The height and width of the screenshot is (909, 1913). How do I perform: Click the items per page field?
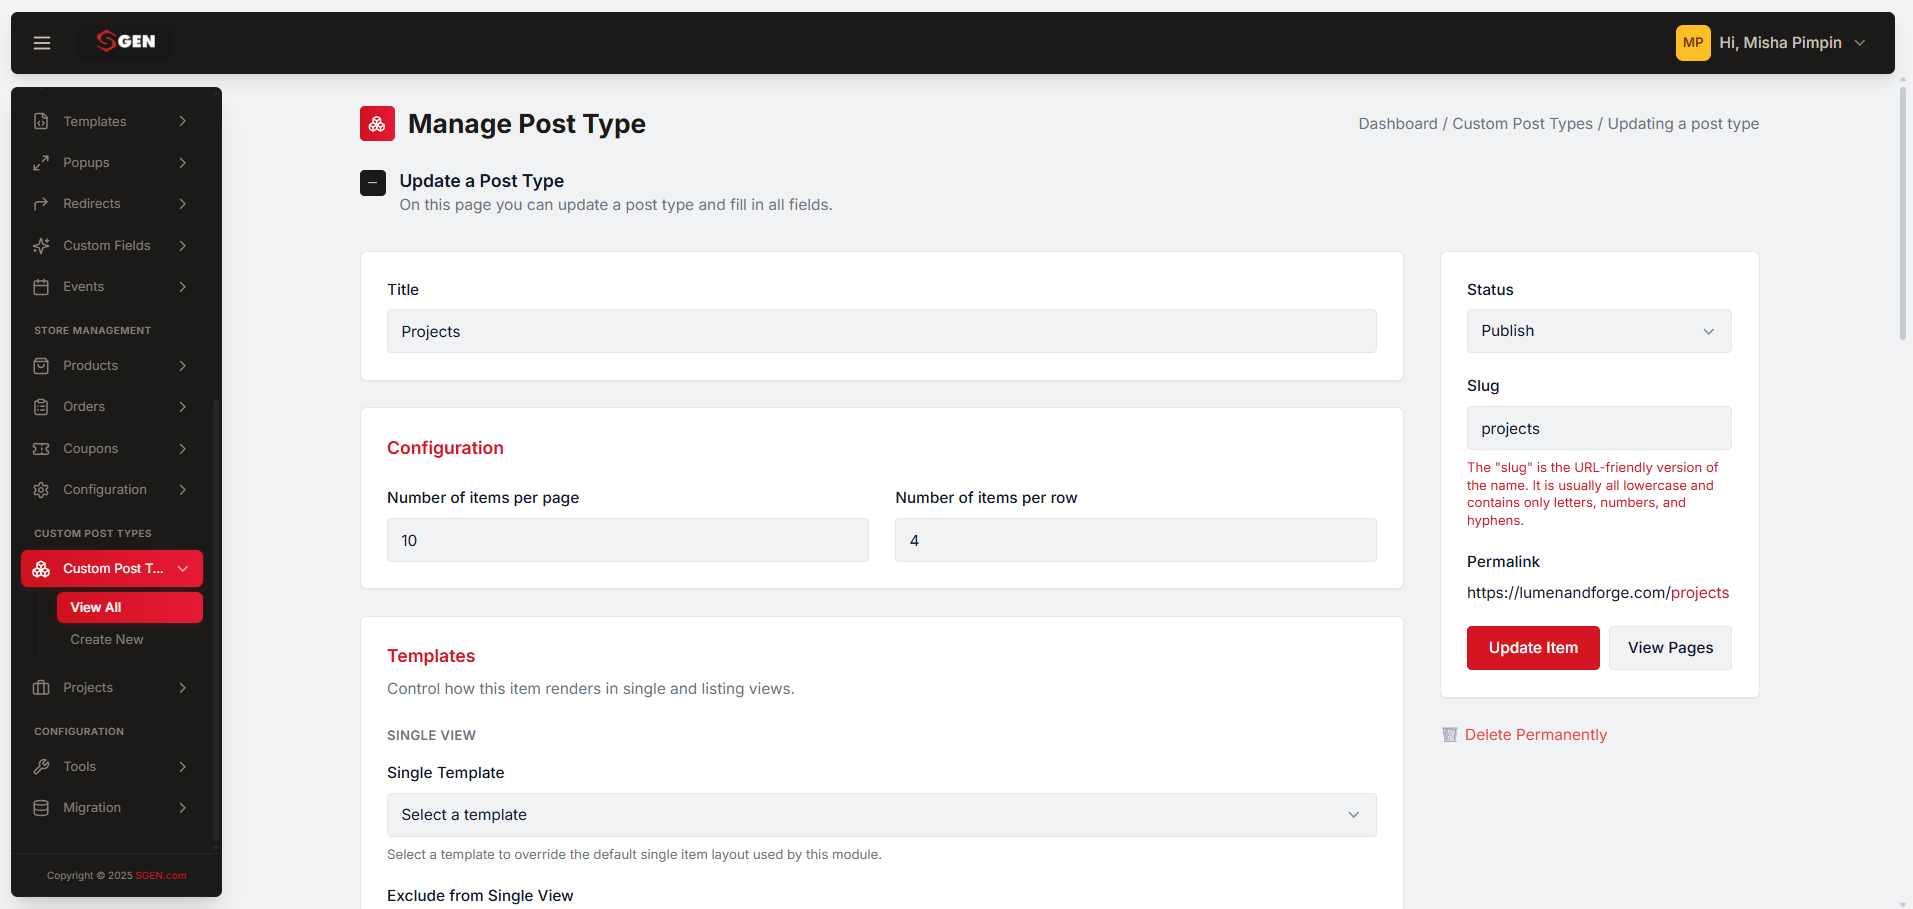(628, 540)
